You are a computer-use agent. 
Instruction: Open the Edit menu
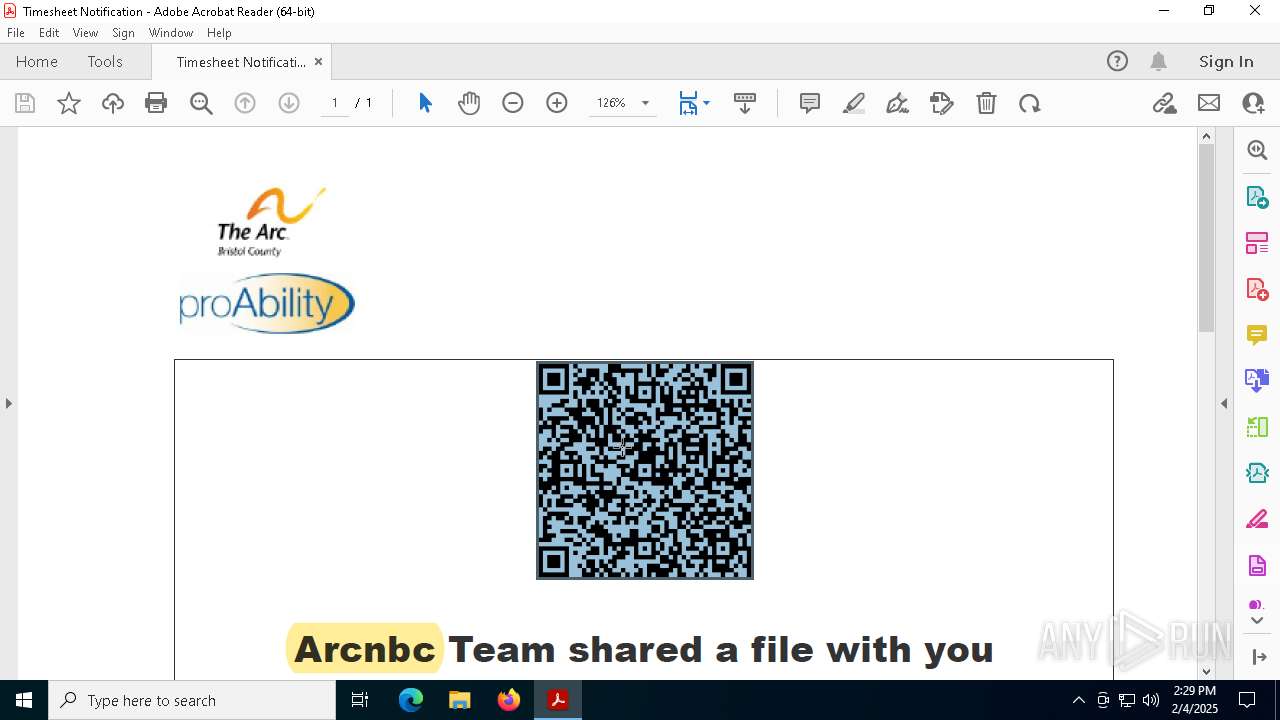pyautogui.click(x=49, y=33)
